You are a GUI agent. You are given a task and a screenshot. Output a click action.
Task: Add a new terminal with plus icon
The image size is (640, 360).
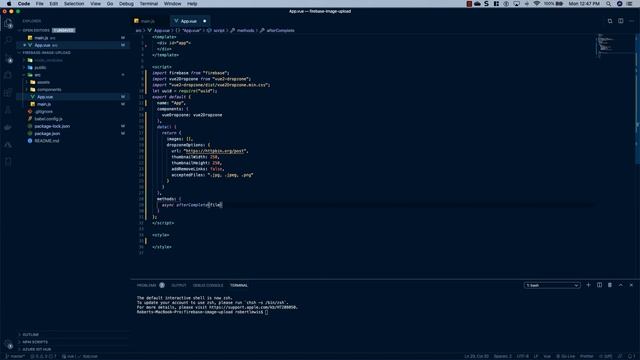pyautogui.click(x=588, y=285)
